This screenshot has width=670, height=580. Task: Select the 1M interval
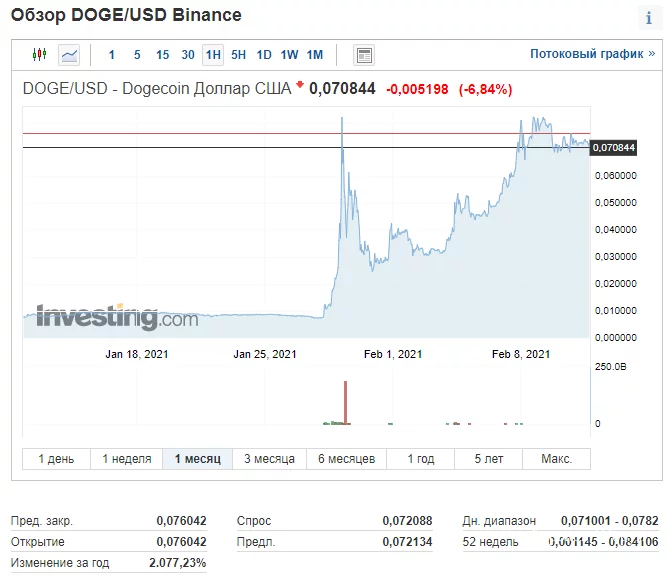pos(314,55)
